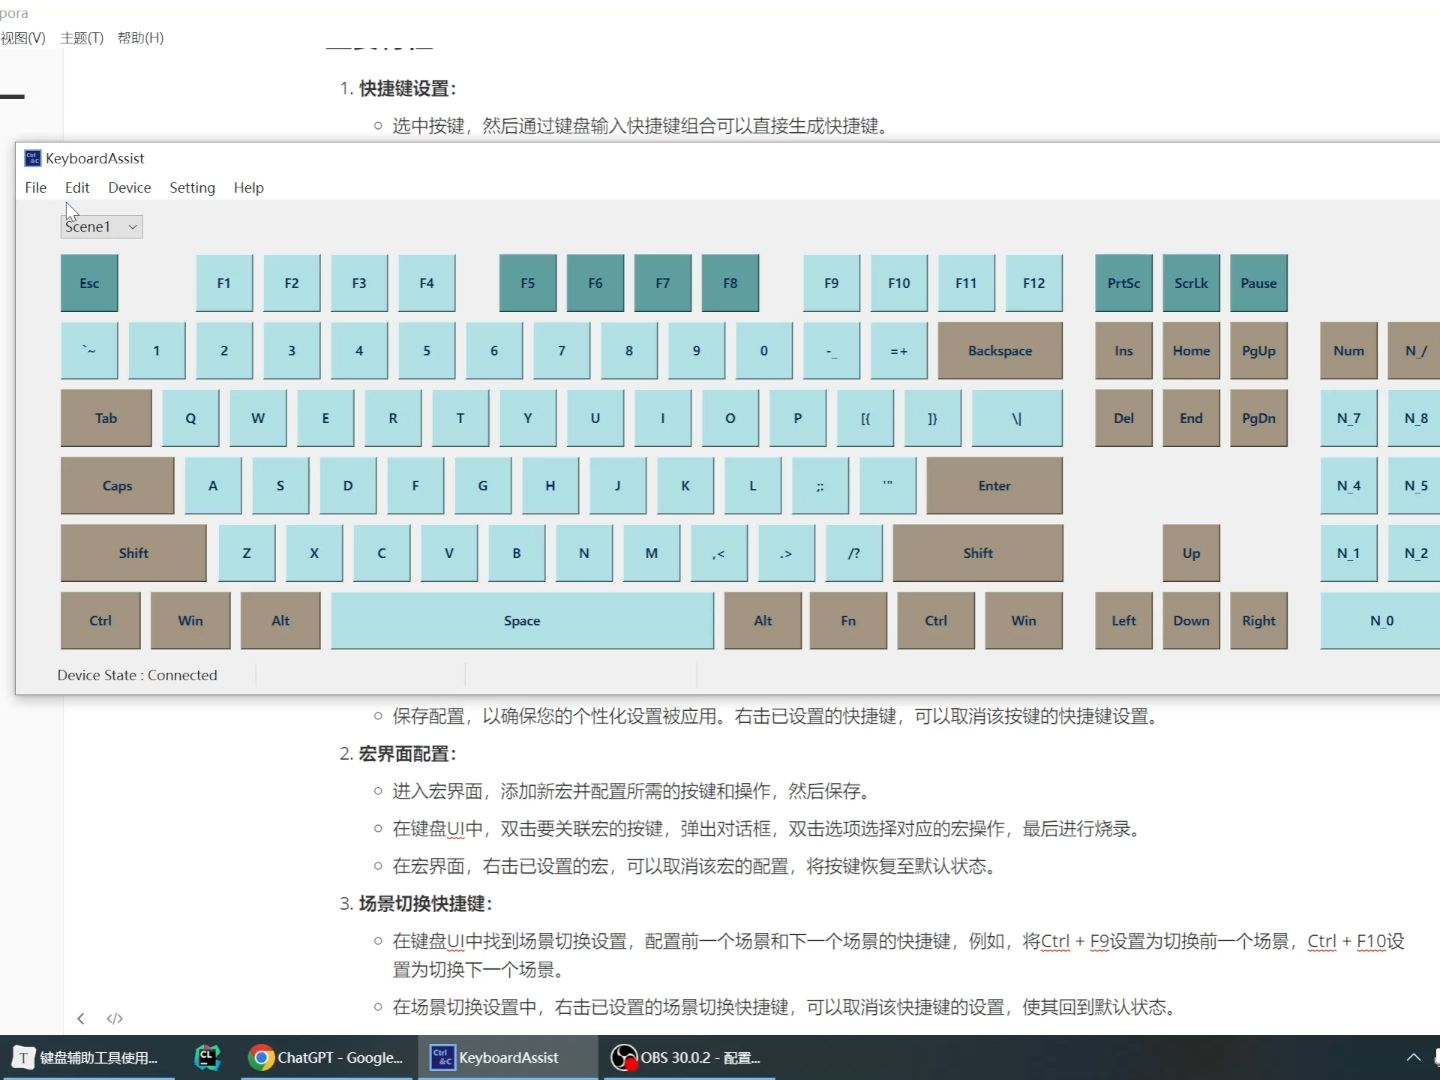Select the backslash key
The image size is (1440, 1080).
coord(1017,418)
